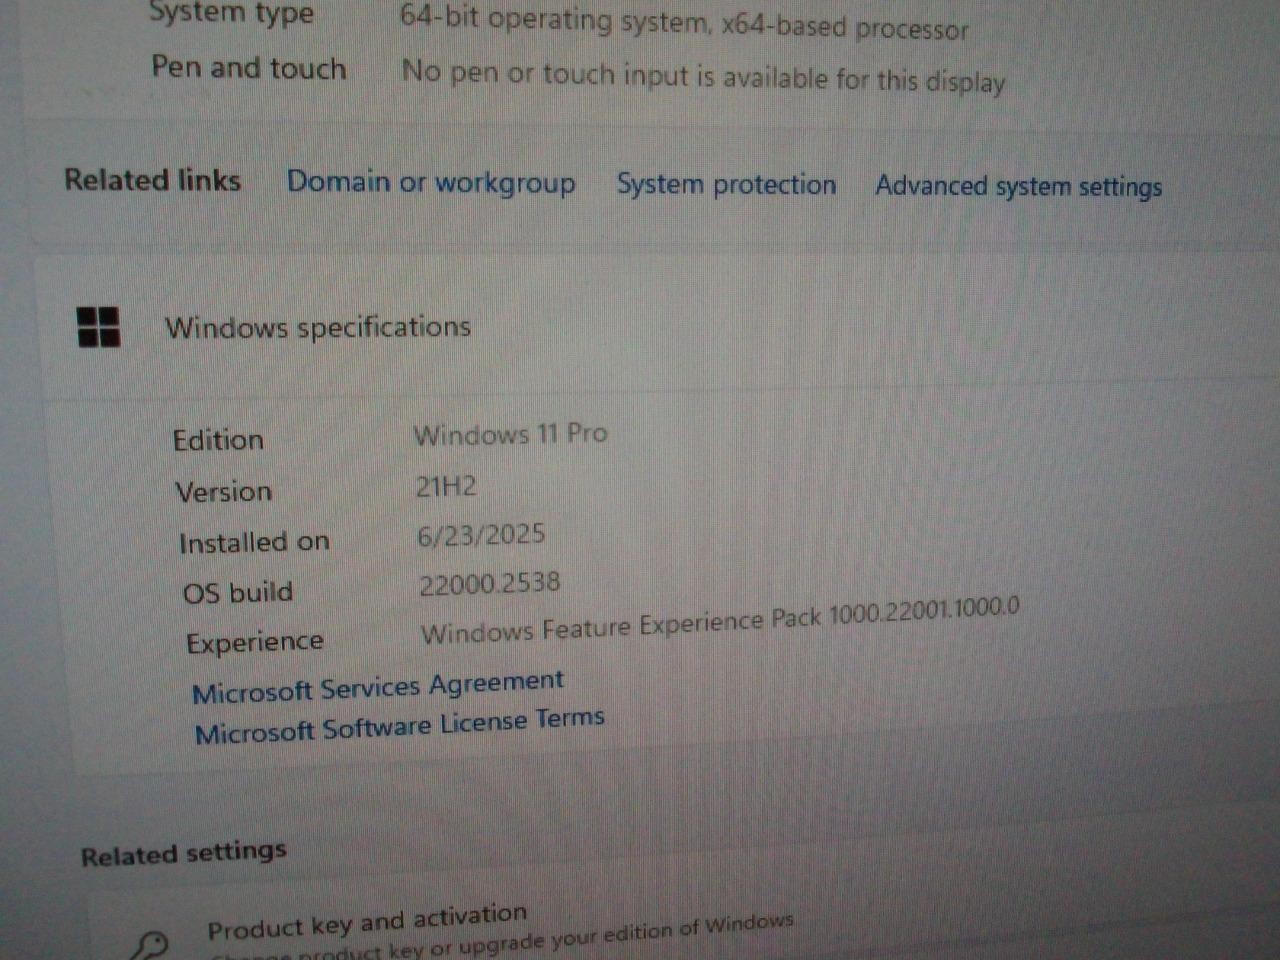Open Advanced system settings link

point(1019,187)
